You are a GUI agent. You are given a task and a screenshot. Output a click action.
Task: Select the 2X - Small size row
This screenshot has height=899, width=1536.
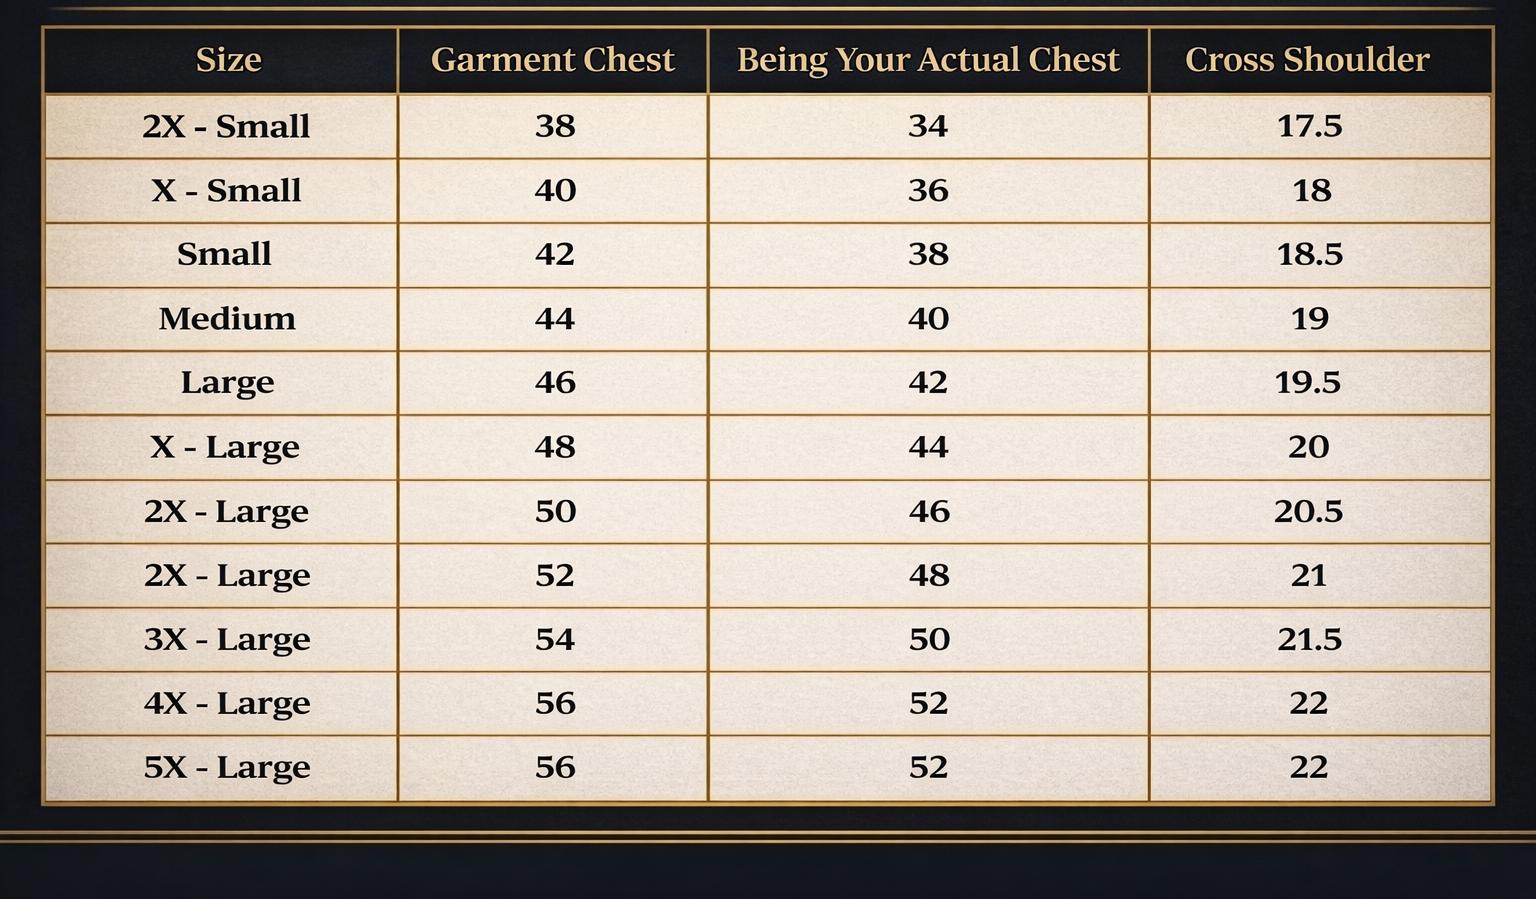[768, 126]
